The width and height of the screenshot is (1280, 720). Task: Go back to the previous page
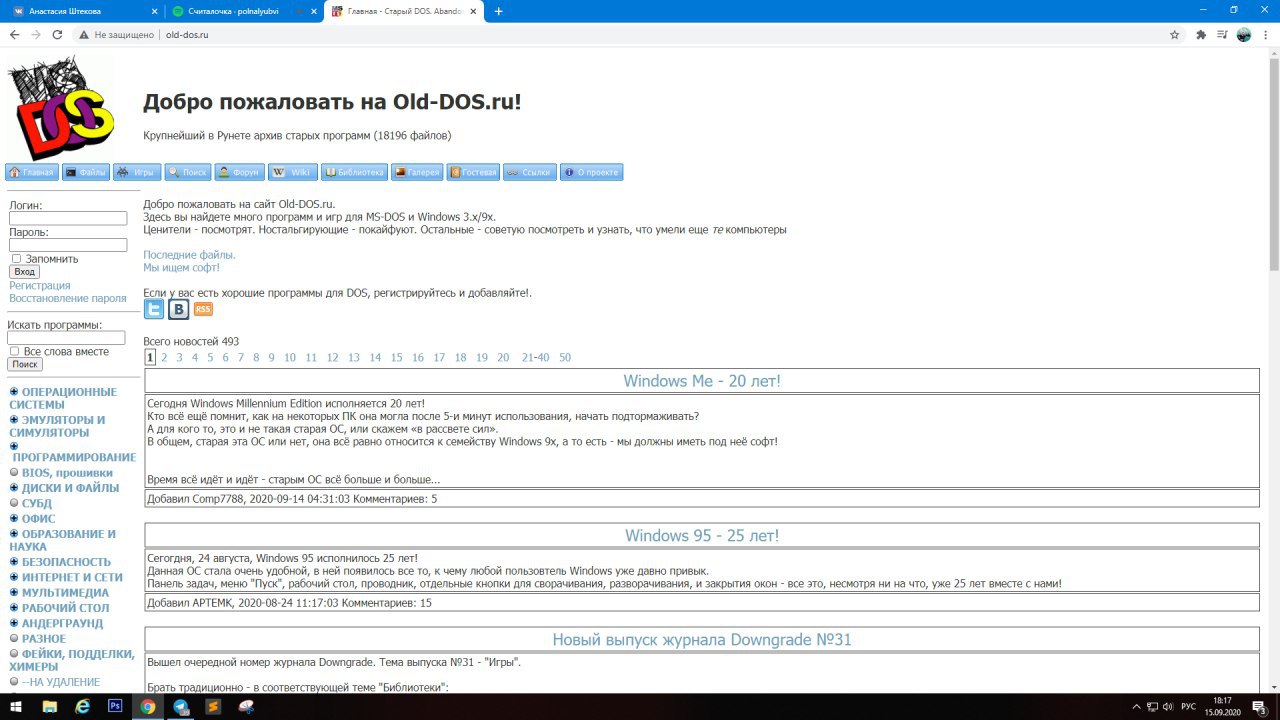click(x=14, y=34)
